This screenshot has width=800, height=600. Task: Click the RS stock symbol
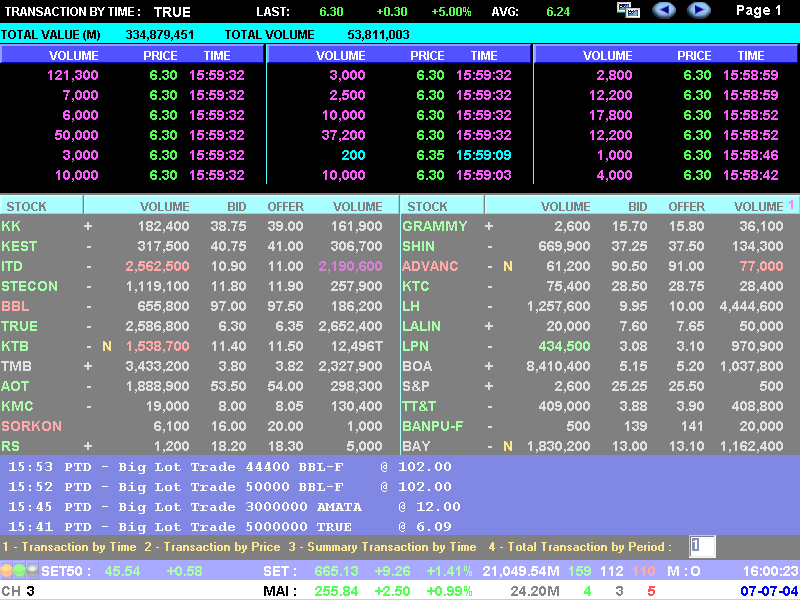point(10,446)
